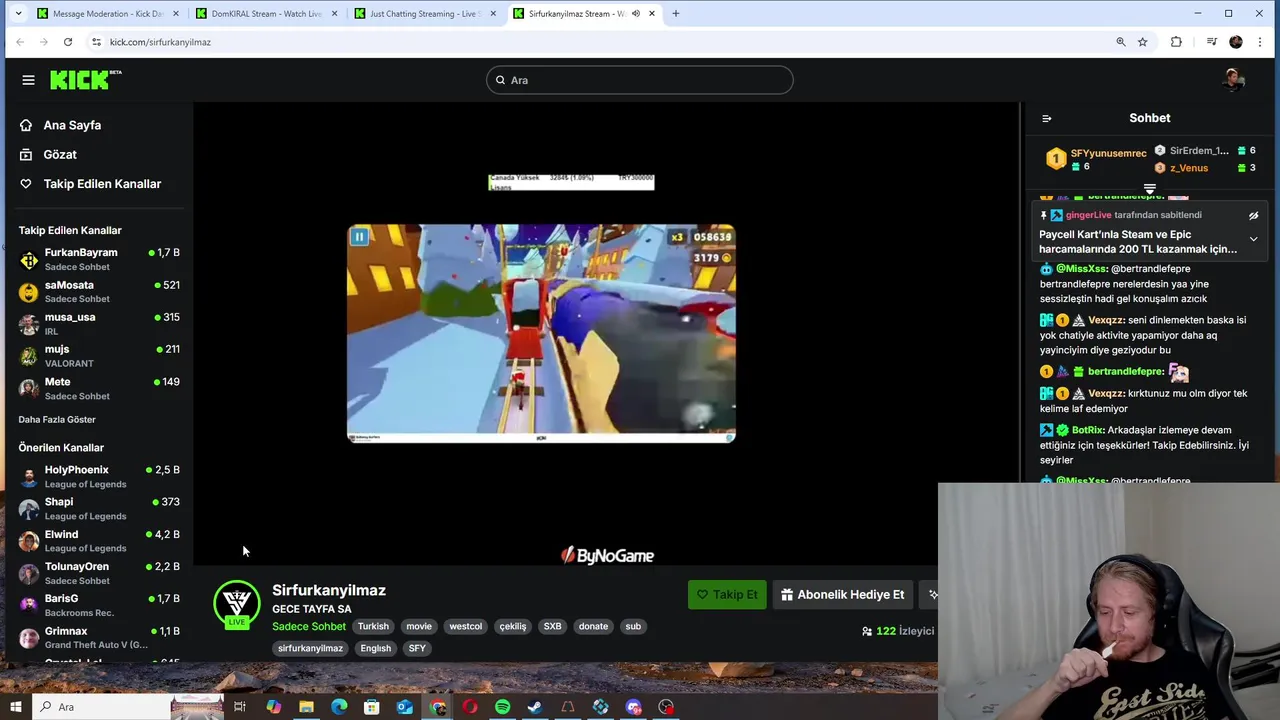Select the donate tag
The width and height of the screenshot is (1280, 720).
point(593,626)
